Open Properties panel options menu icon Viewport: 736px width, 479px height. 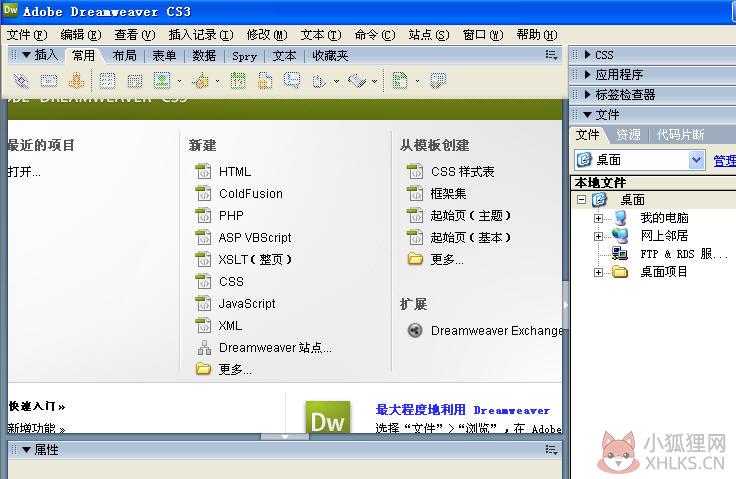tap(552, 450)
